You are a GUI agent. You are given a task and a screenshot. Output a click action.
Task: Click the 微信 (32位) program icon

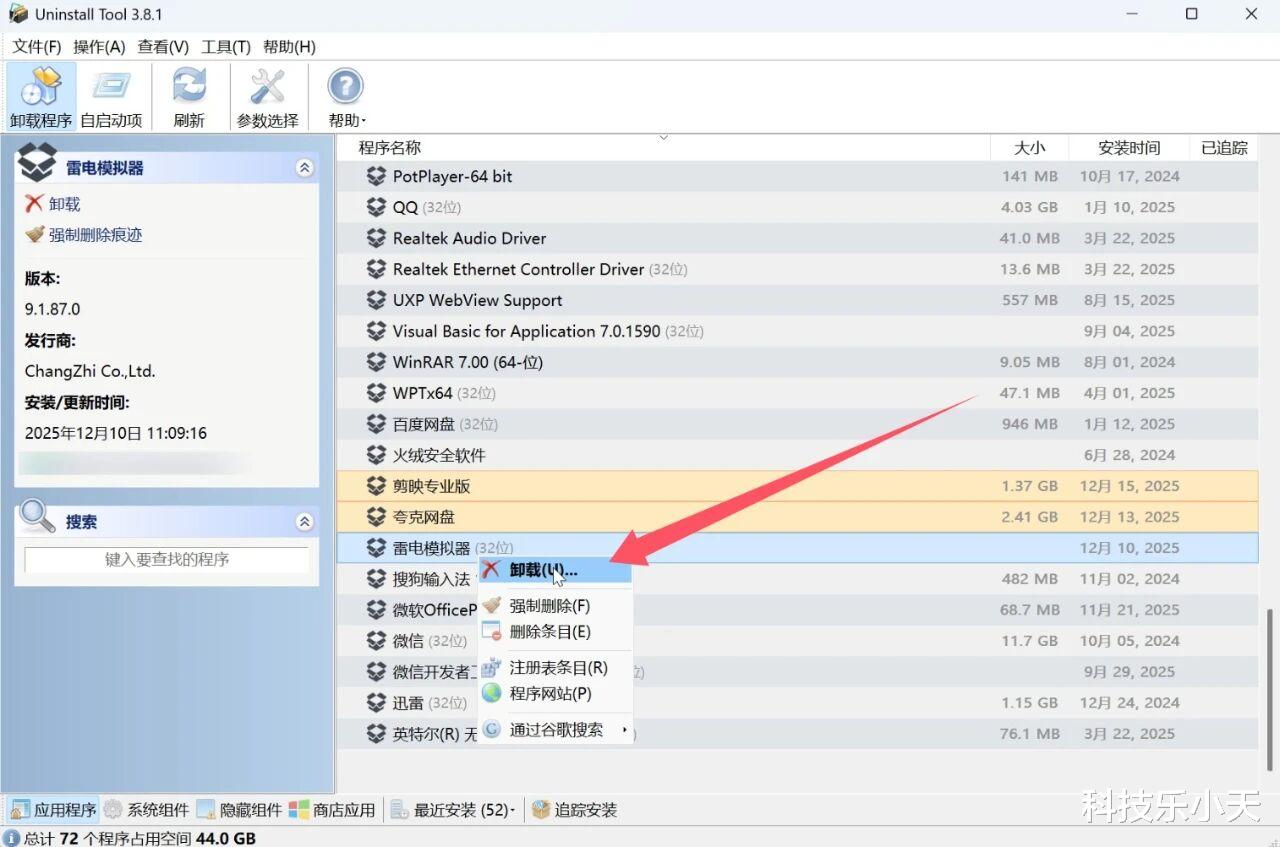click(x=376, y=641)
